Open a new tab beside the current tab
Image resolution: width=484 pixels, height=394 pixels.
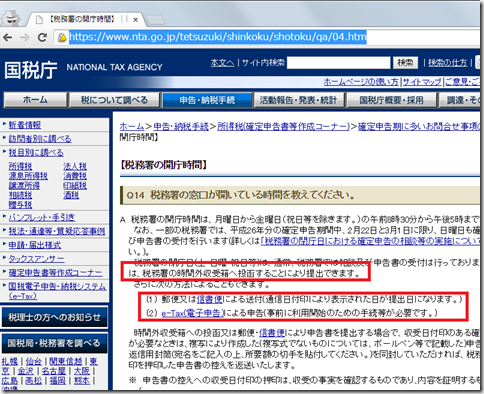[x=155, y=20]
